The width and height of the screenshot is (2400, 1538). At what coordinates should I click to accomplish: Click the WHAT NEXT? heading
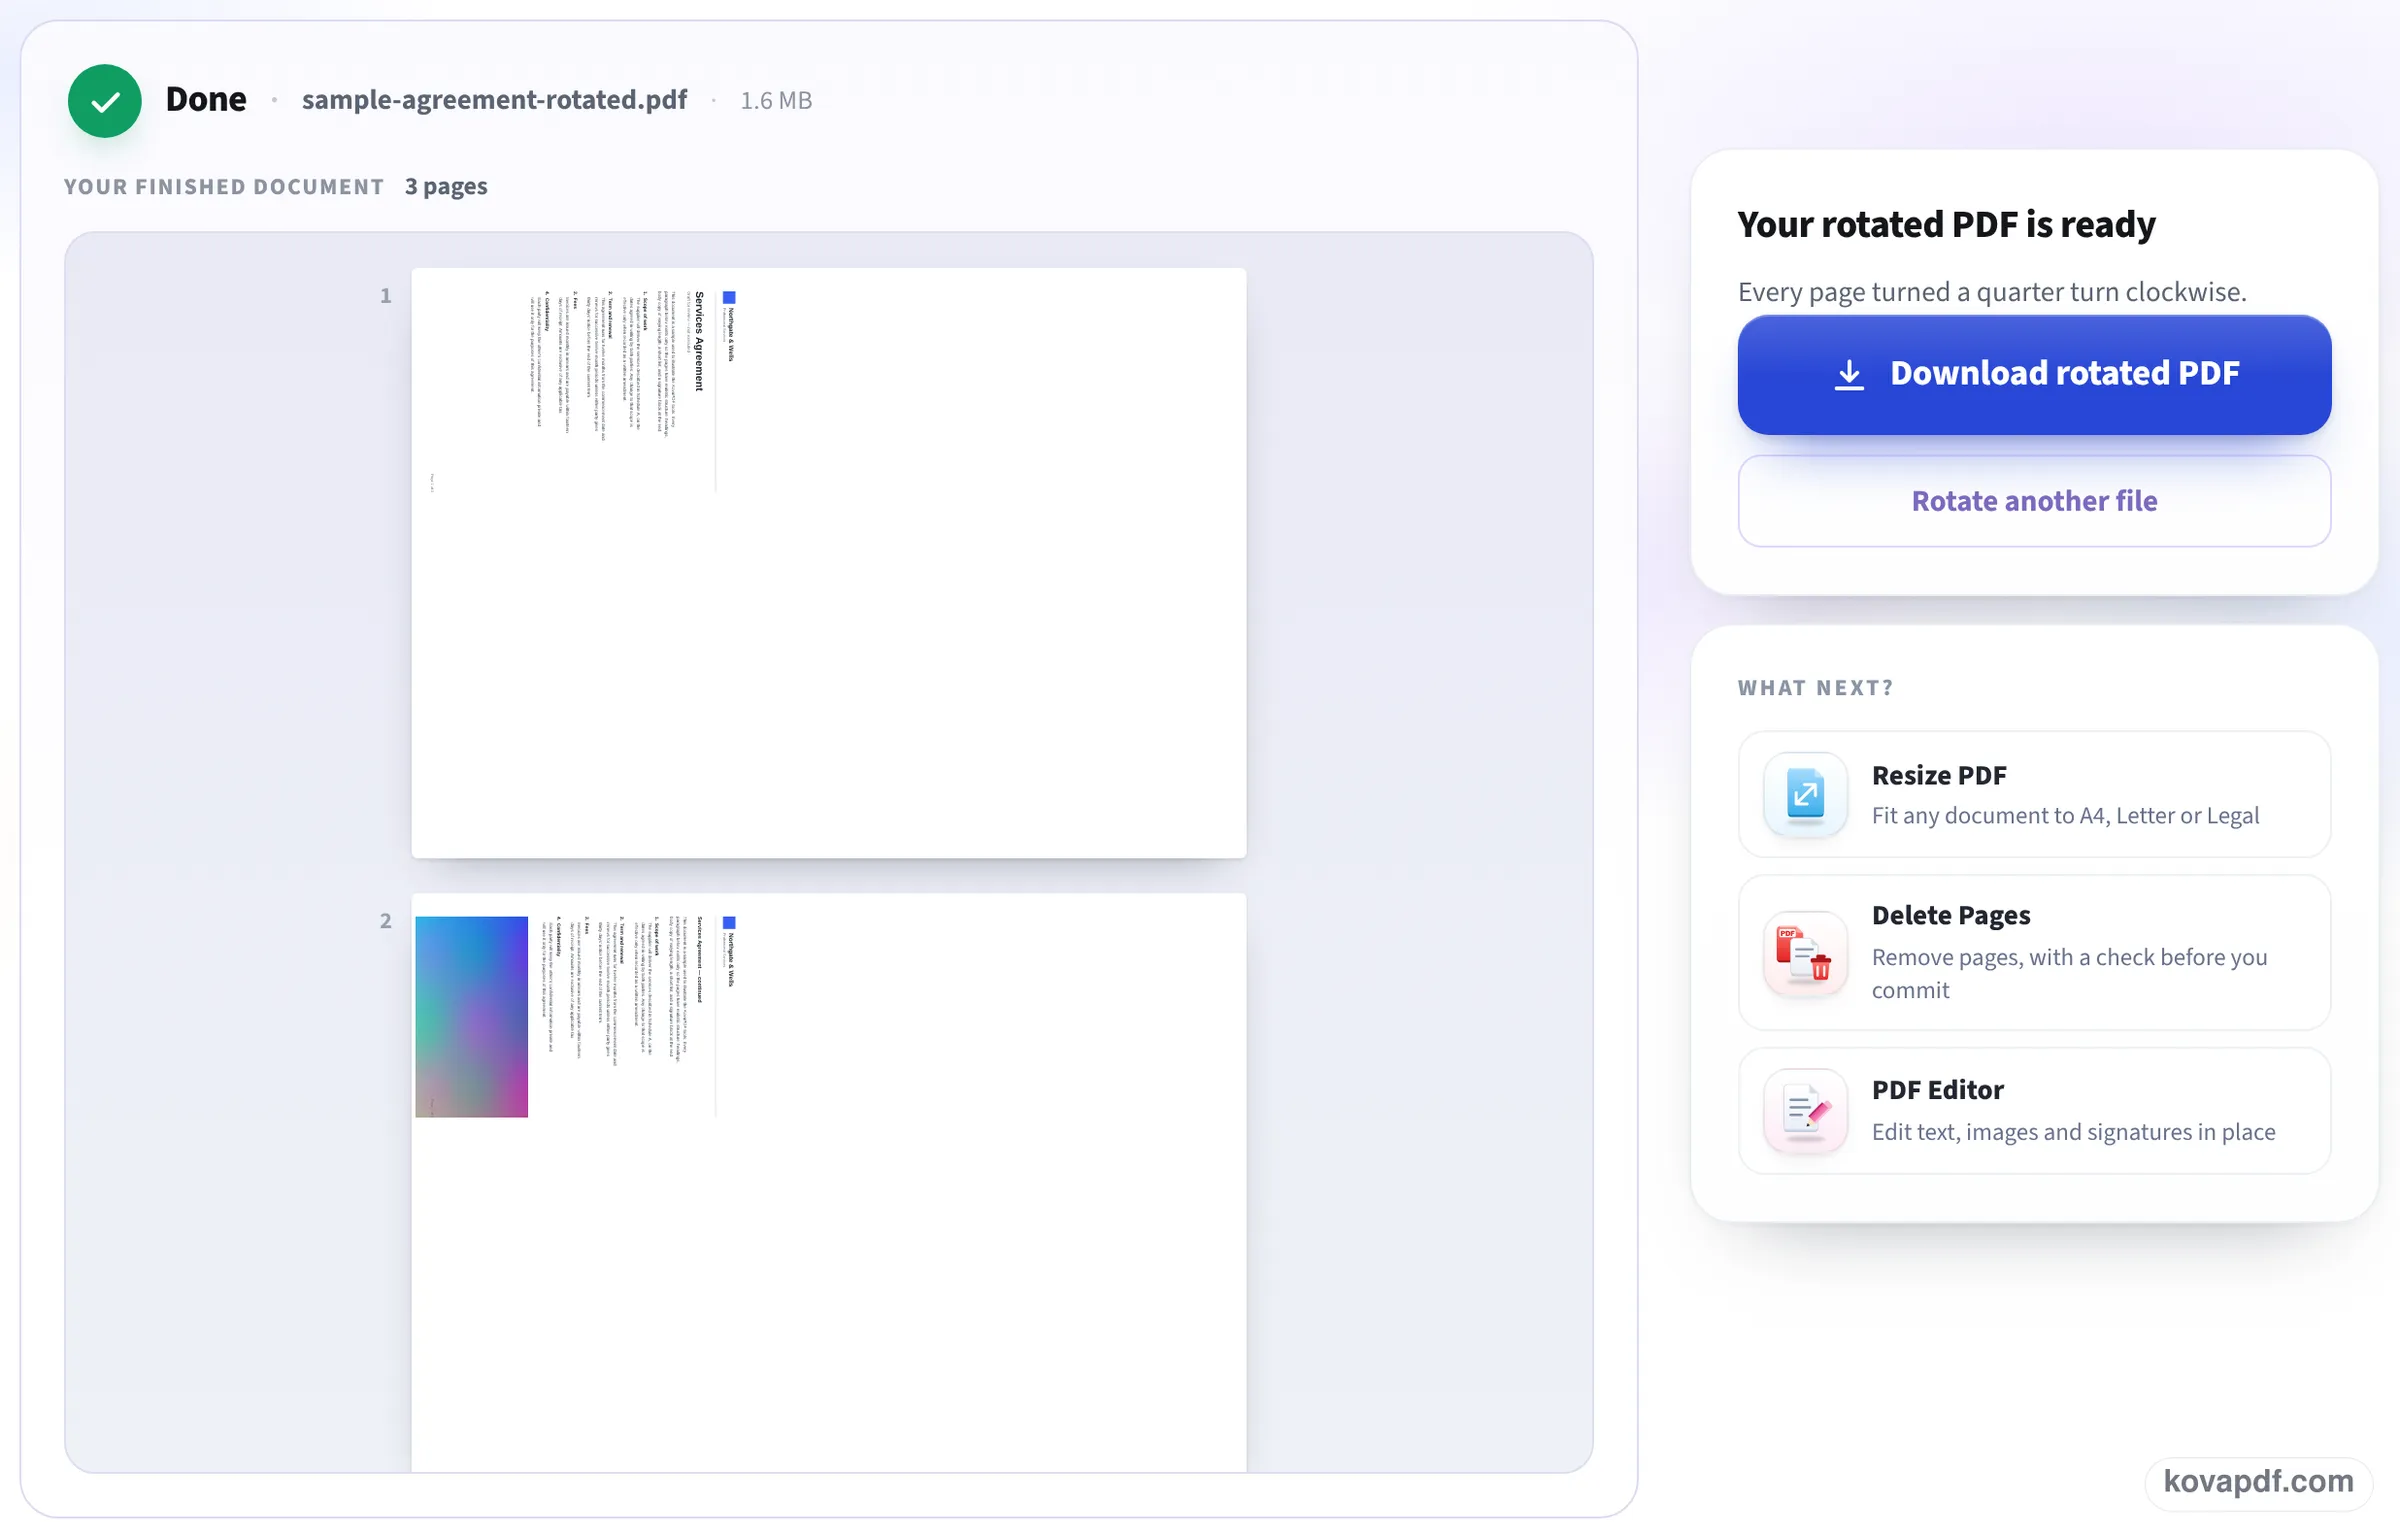[x=1815, y=688]
